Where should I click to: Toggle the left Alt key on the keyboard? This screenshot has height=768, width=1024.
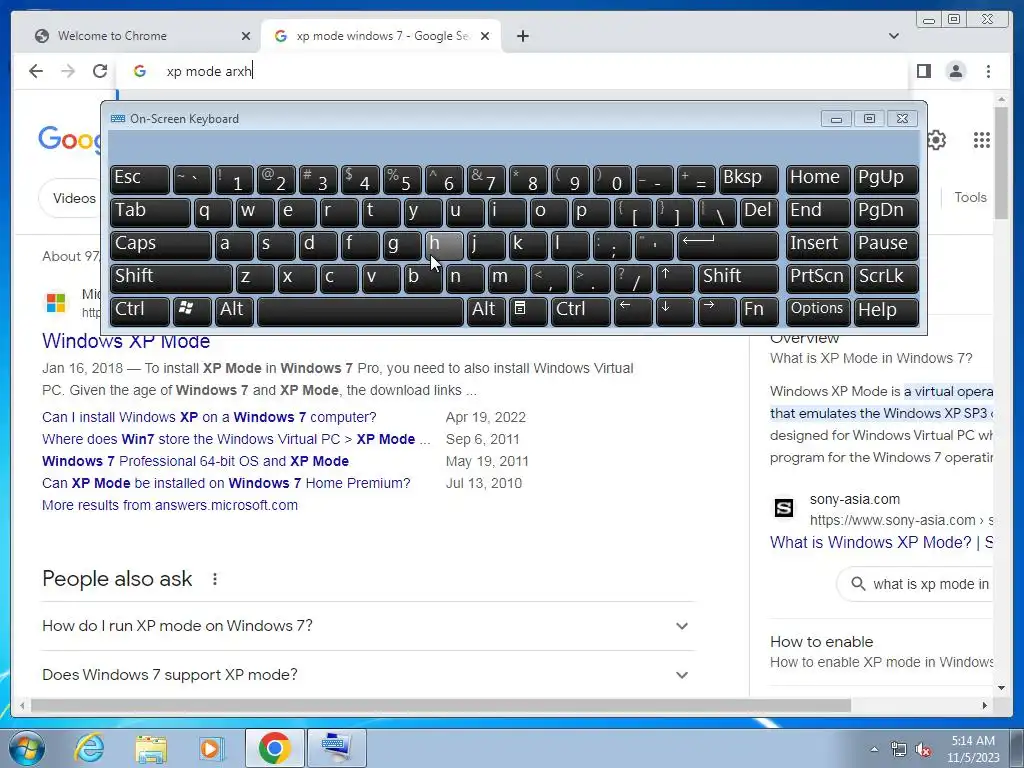pyautogui.click(x=234, y=310)
